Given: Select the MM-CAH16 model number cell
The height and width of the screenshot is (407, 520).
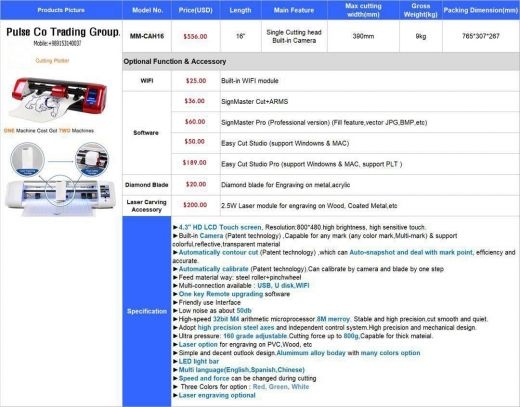Looking at the screenshot, I should (x=147, y=36).
